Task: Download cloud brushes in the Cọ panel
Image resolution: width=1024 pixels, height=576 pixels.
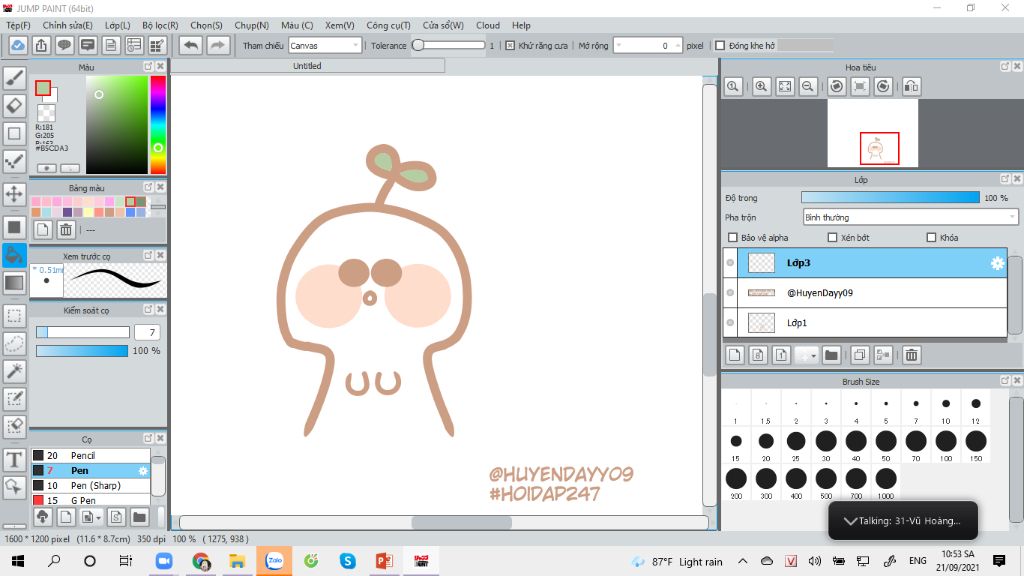Action: [42, 518]
